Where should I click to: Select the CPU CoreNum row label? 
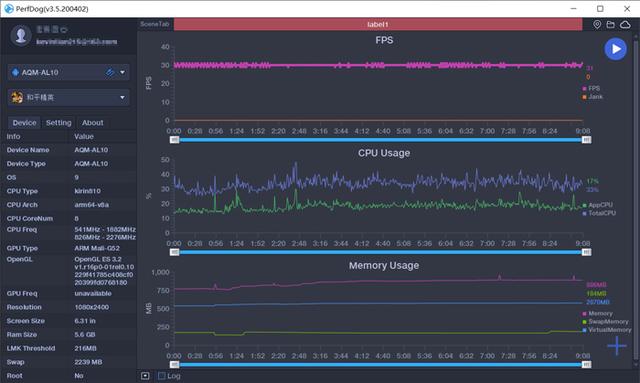point(29,218)
